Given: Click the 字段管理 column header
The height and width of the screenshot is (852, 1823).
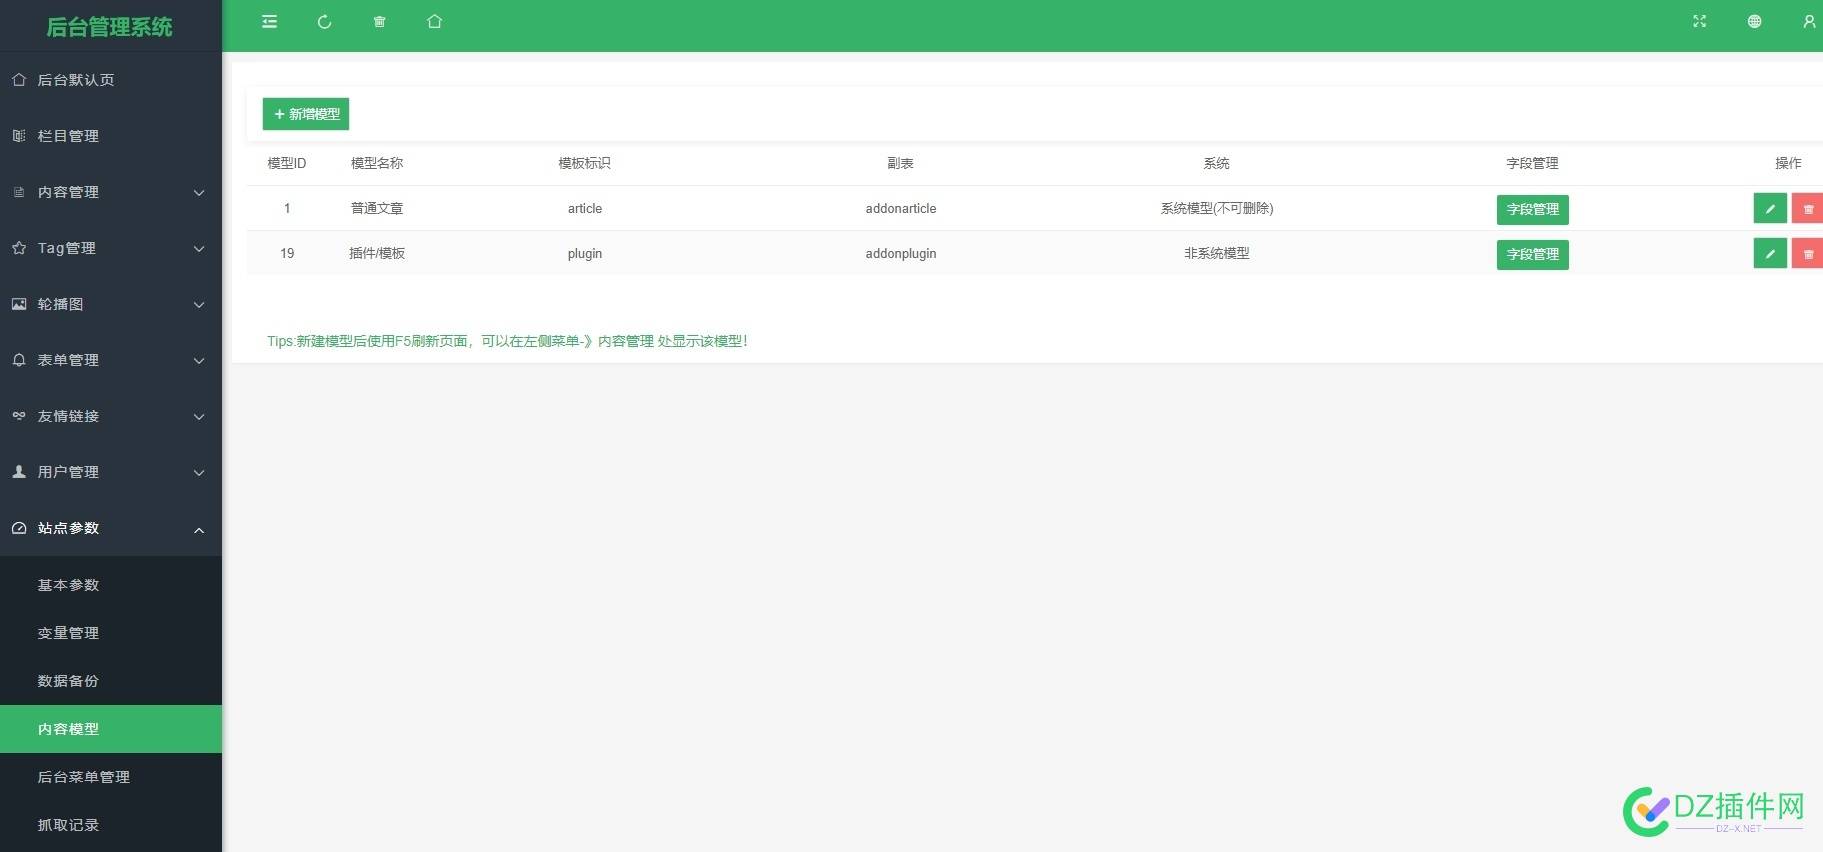Looking at the screenshot, I should pyautogui.click(x=1533, y=163).
